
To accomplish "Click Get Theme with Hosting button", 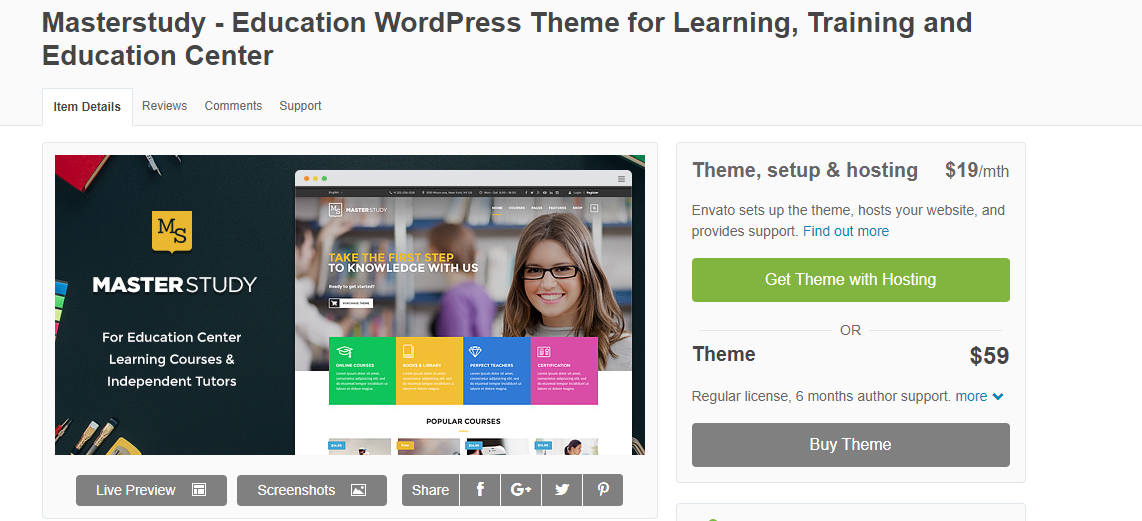I will [851, 280].
